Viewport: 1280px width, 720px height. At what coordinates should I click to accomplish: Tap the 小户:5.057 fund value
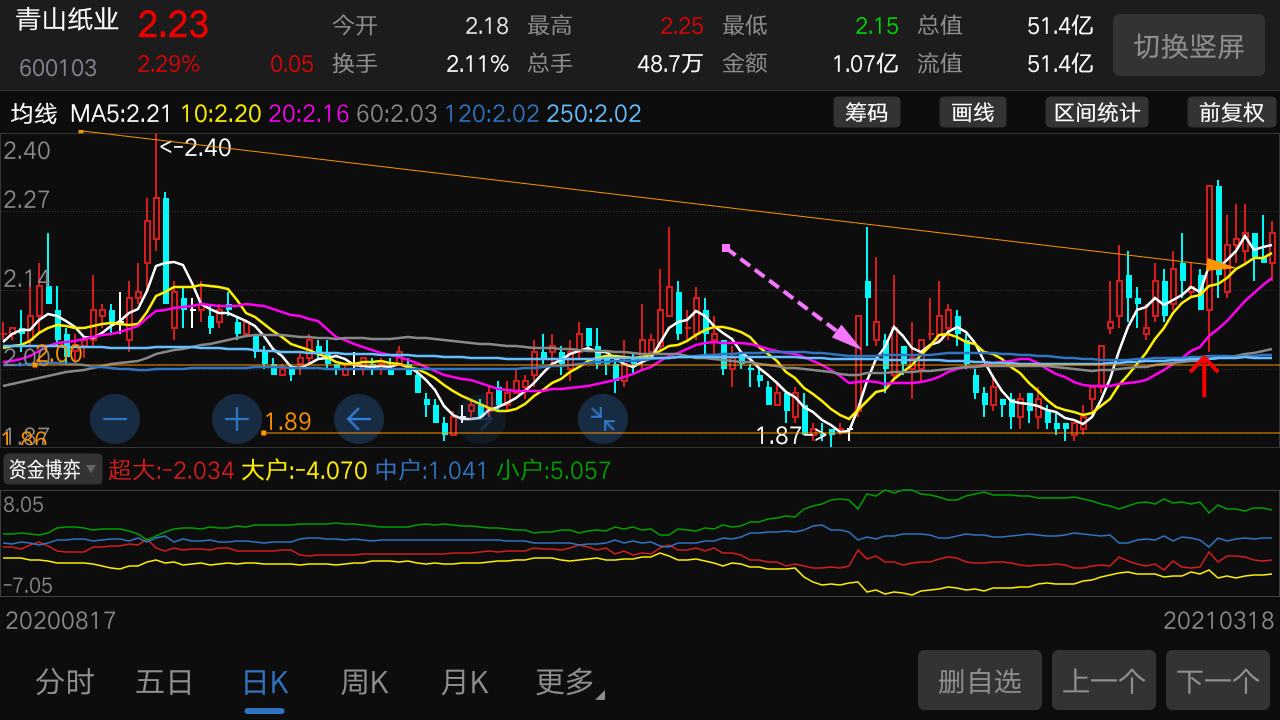(x=554, y=470)
